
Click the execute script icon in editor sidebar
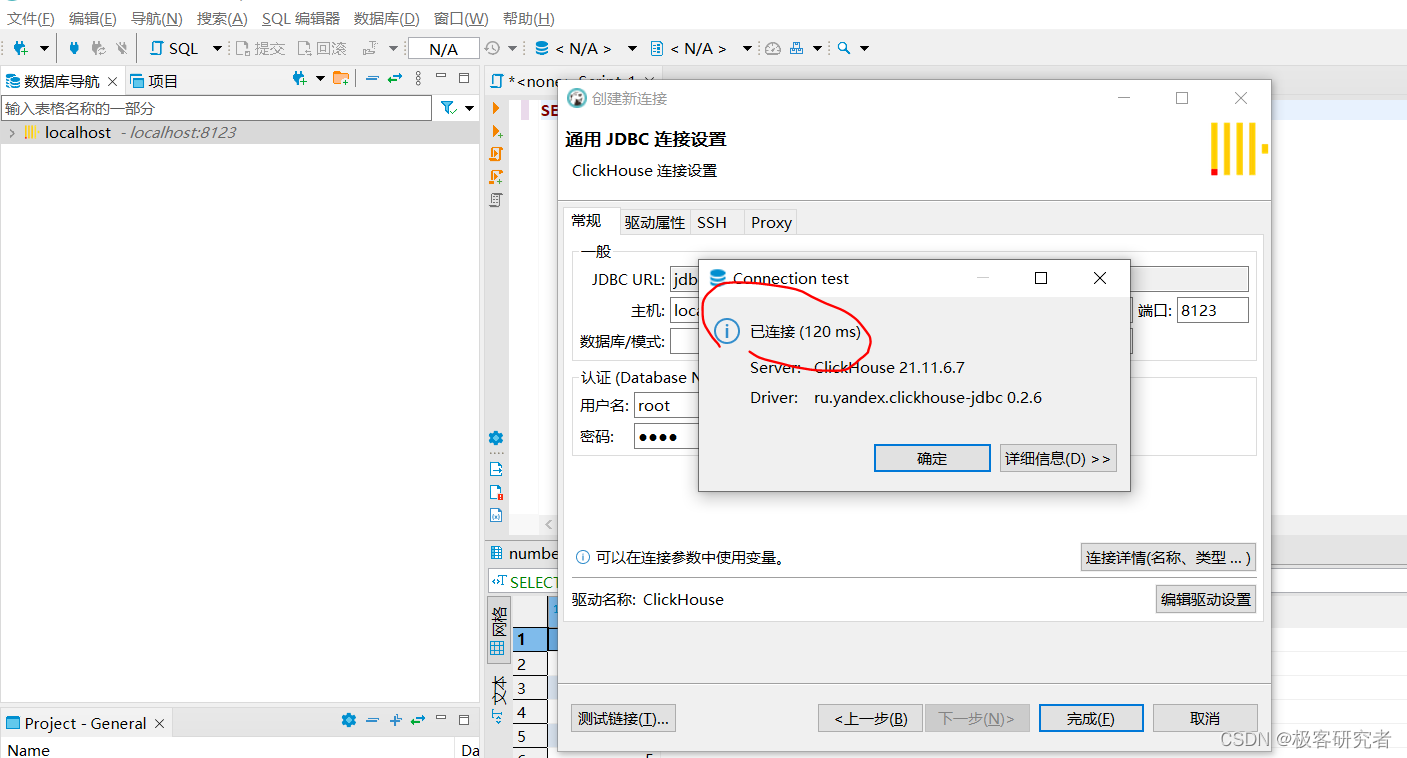point(496,154)
